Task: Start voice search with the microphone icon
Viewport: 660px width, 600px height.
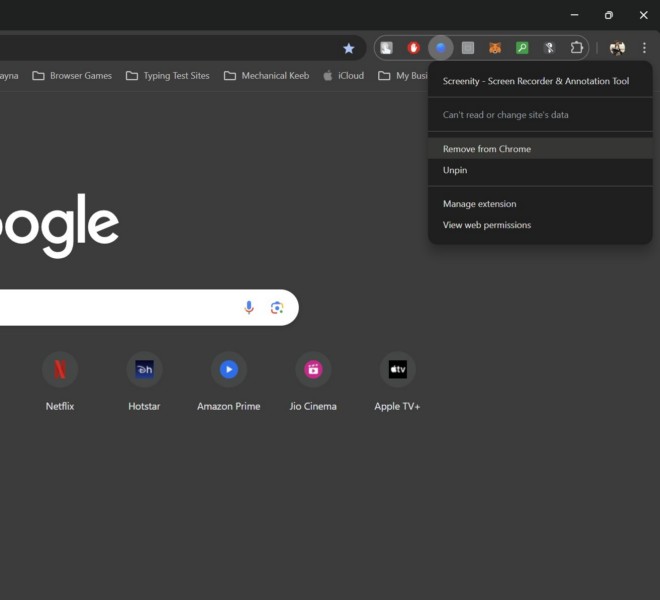Action: point(249,307)
